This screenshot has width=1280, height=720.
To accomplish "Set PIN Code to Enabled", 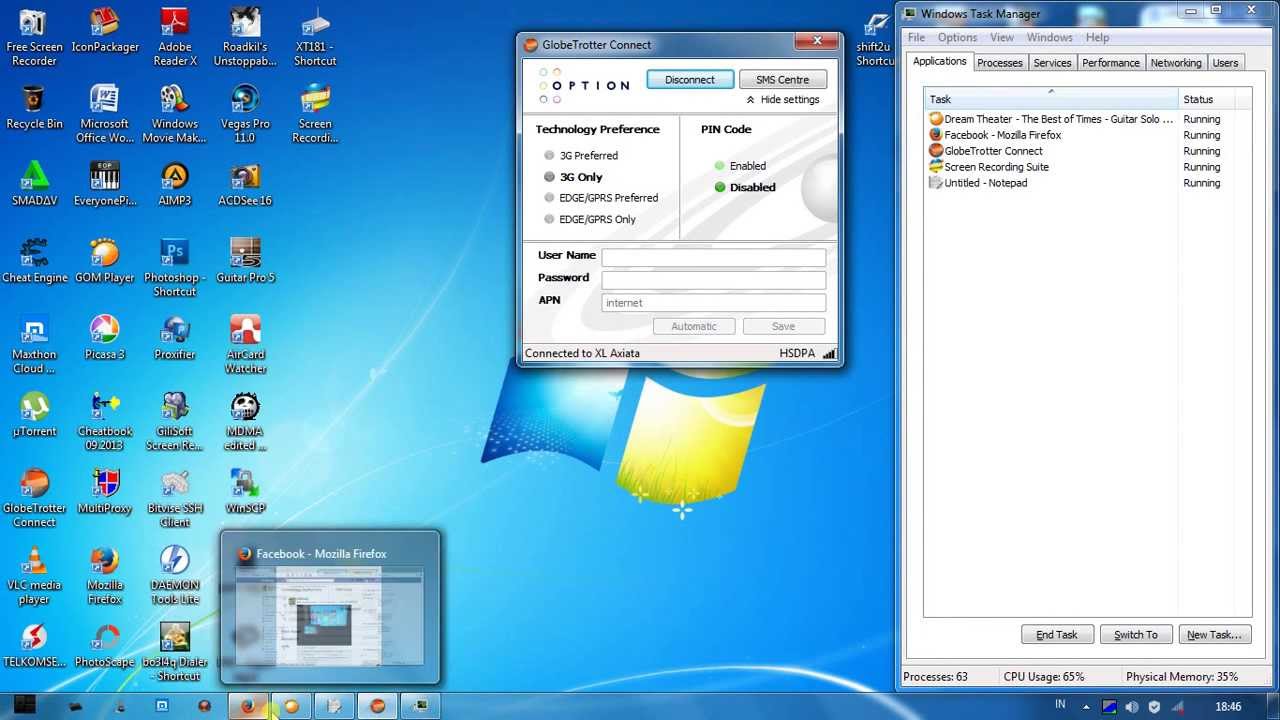I will pyautogui.click(x=740, y=166).
